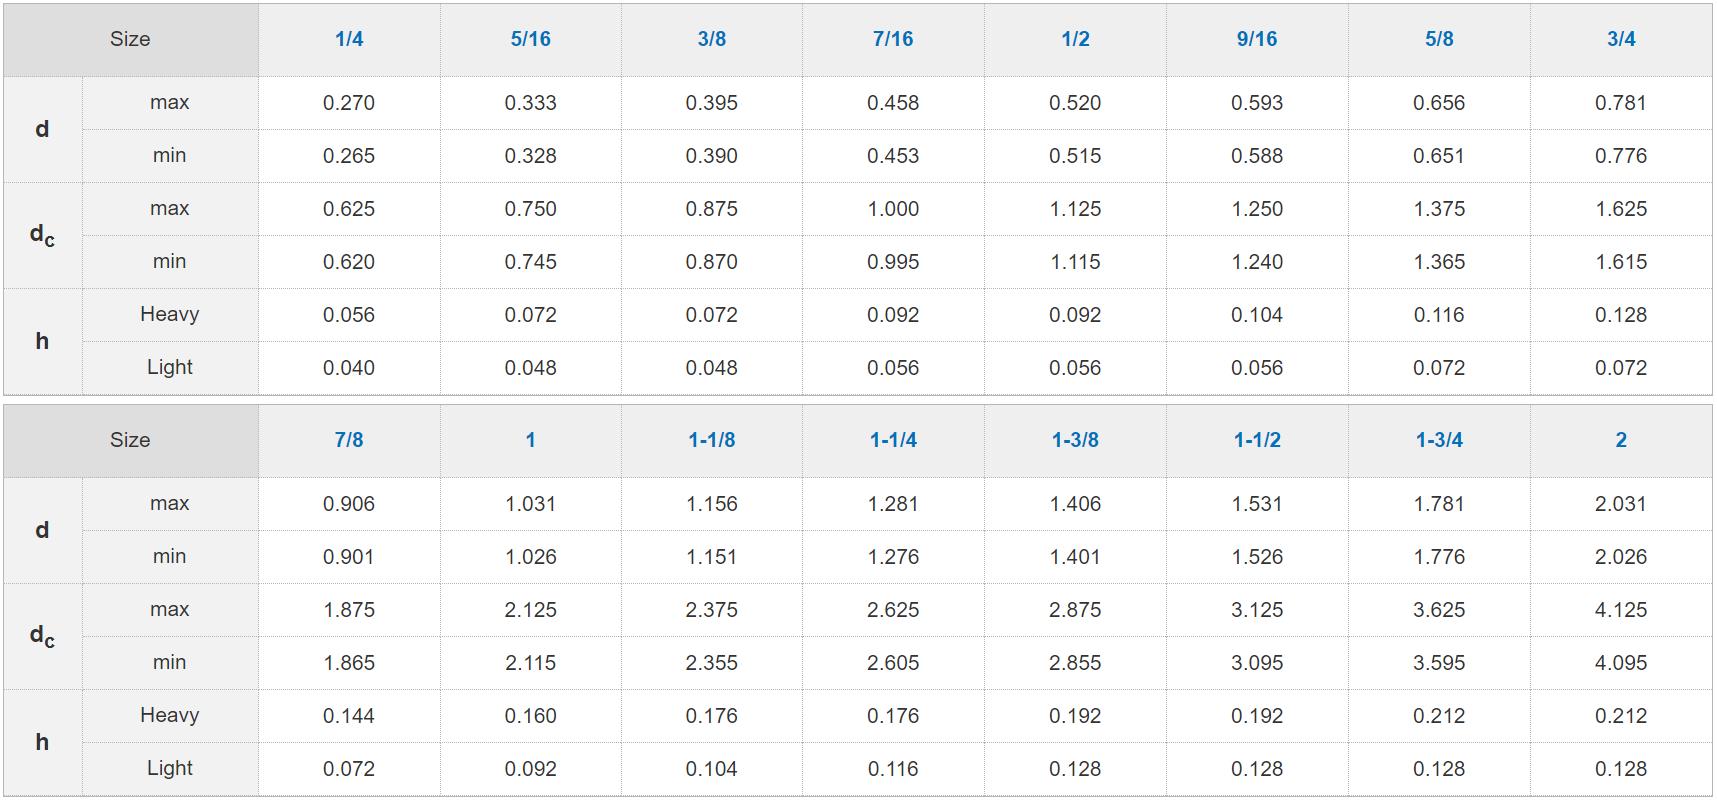1717x800 pixels.
Task: Click the 3/4 size header link
Action: tap(1621, 39)
